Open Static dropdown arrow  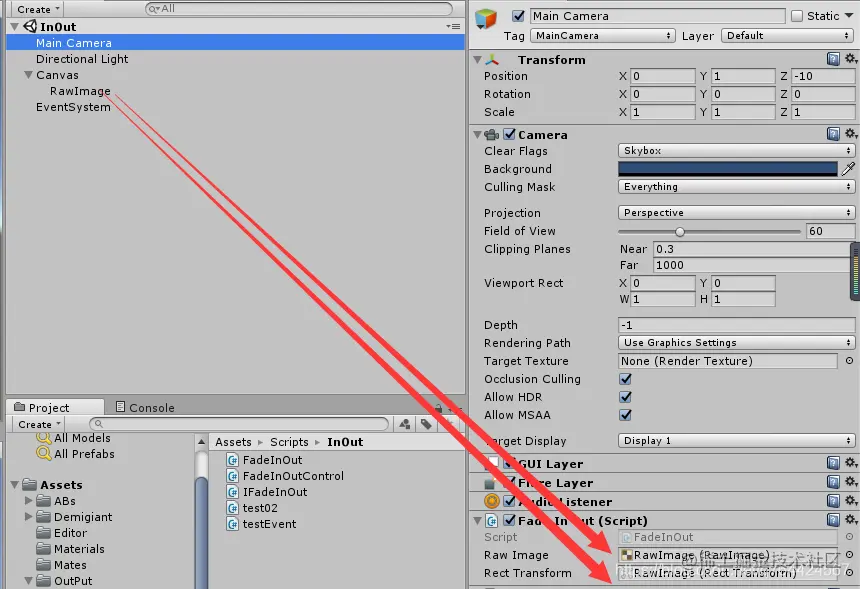coord(849,16)
